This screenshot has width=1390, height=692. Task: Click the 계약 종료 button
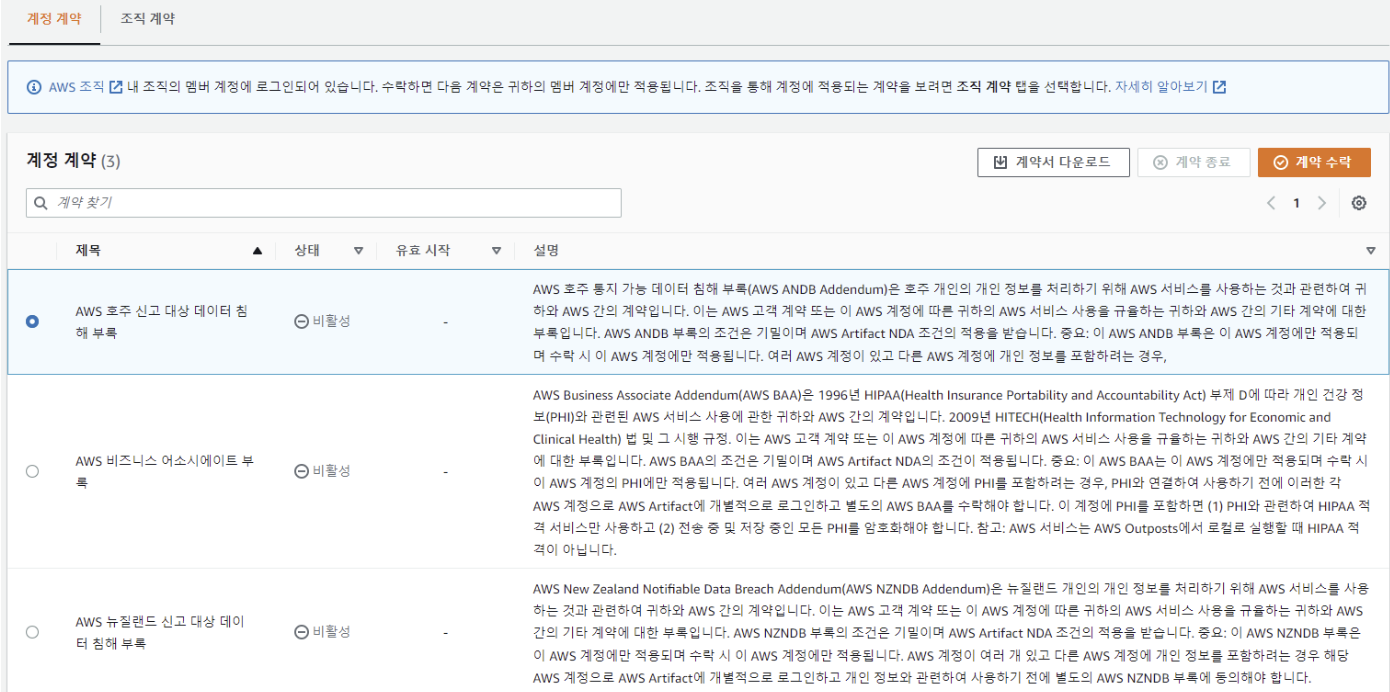(1193, 162)
